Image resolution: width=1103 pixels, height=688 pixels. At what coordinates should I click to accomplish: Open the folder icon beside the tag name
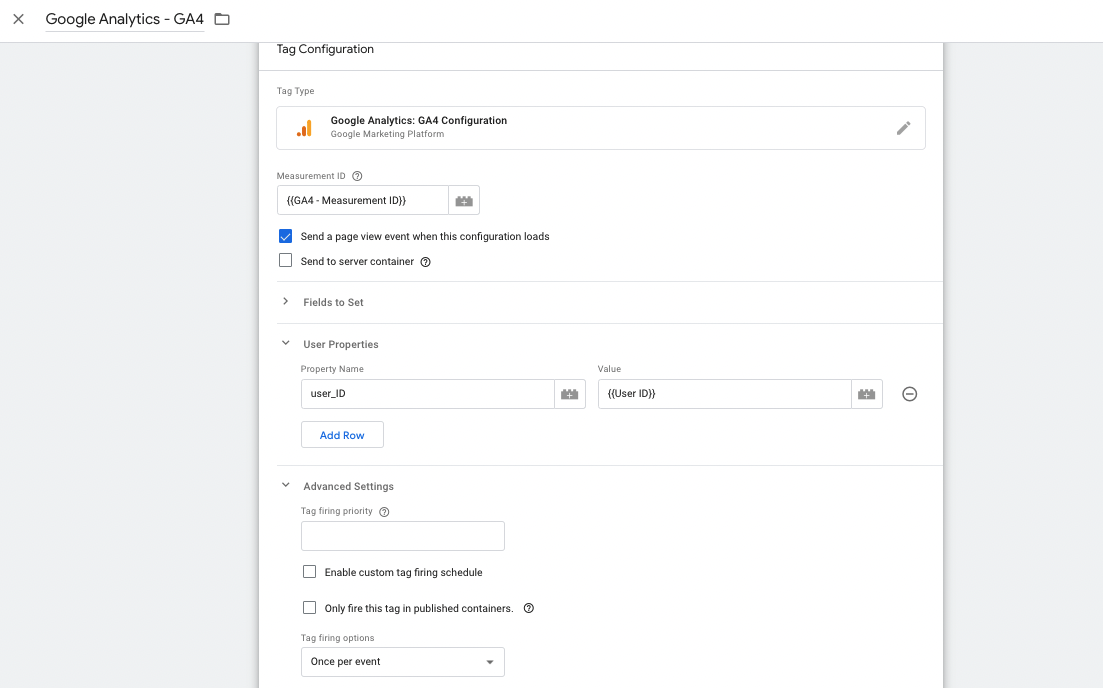(x=222, y=19)
